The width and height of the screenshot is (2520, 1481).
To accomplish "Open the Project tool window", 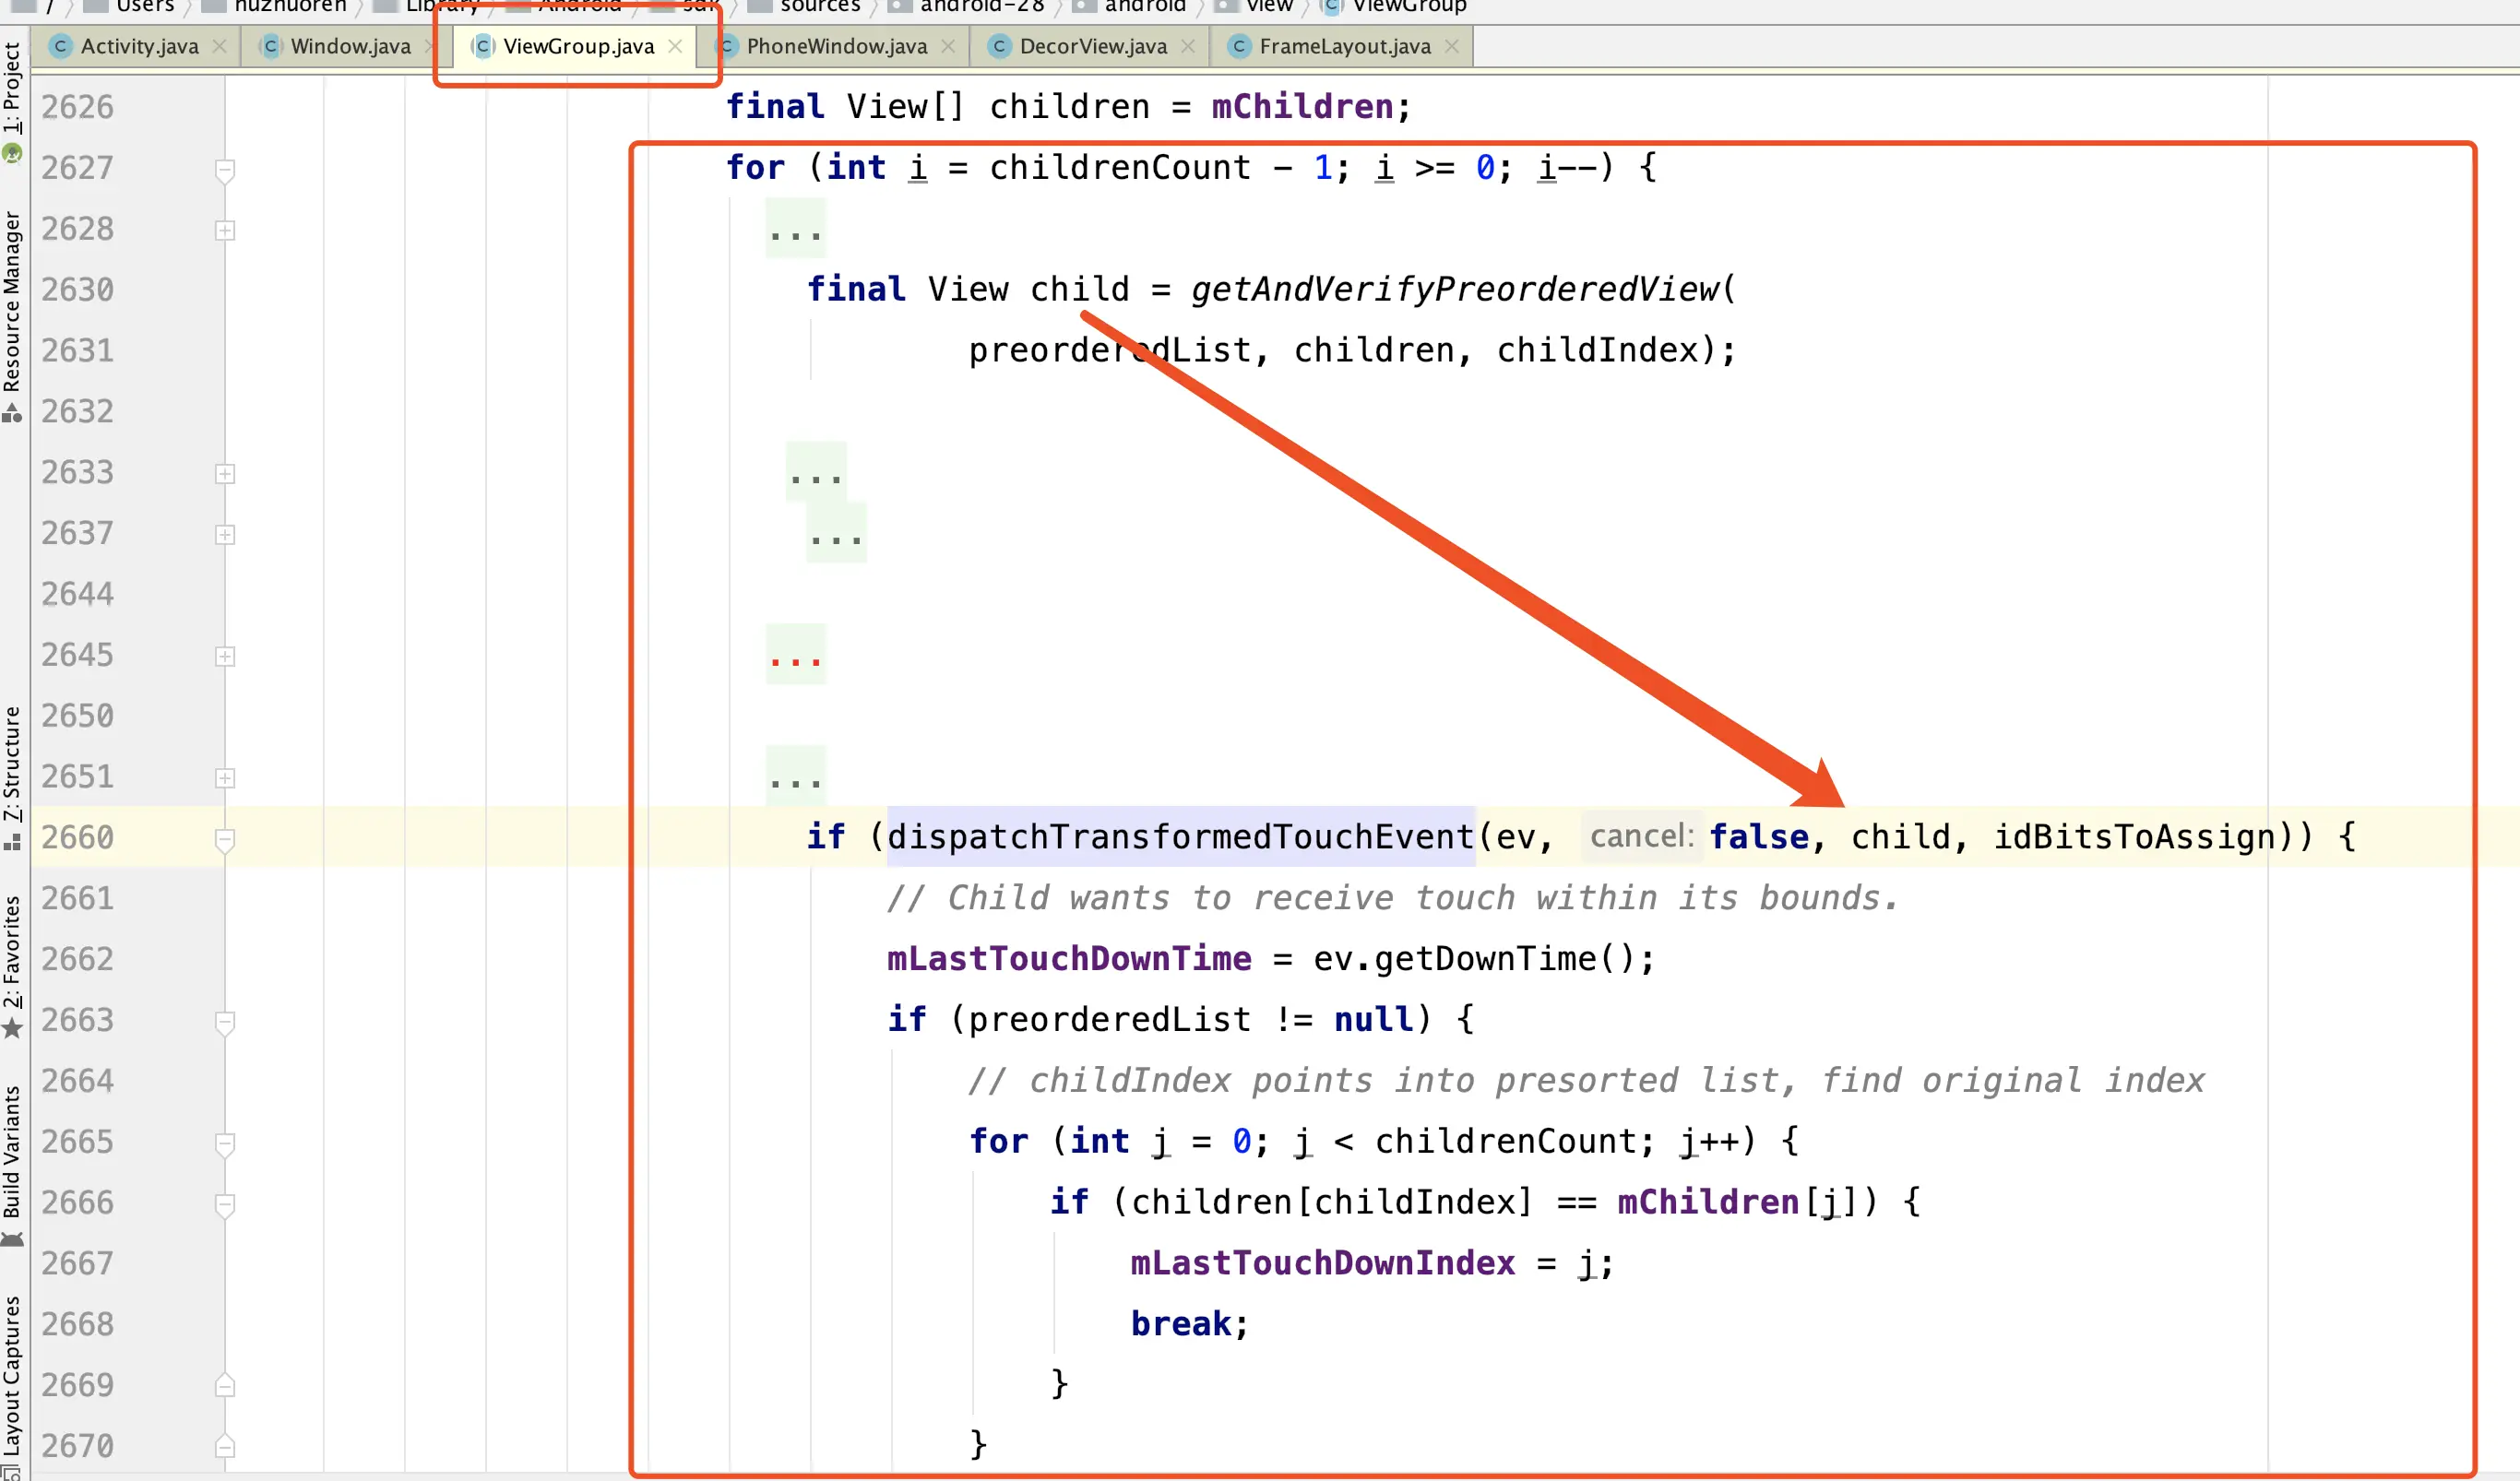I will [11, 88].
